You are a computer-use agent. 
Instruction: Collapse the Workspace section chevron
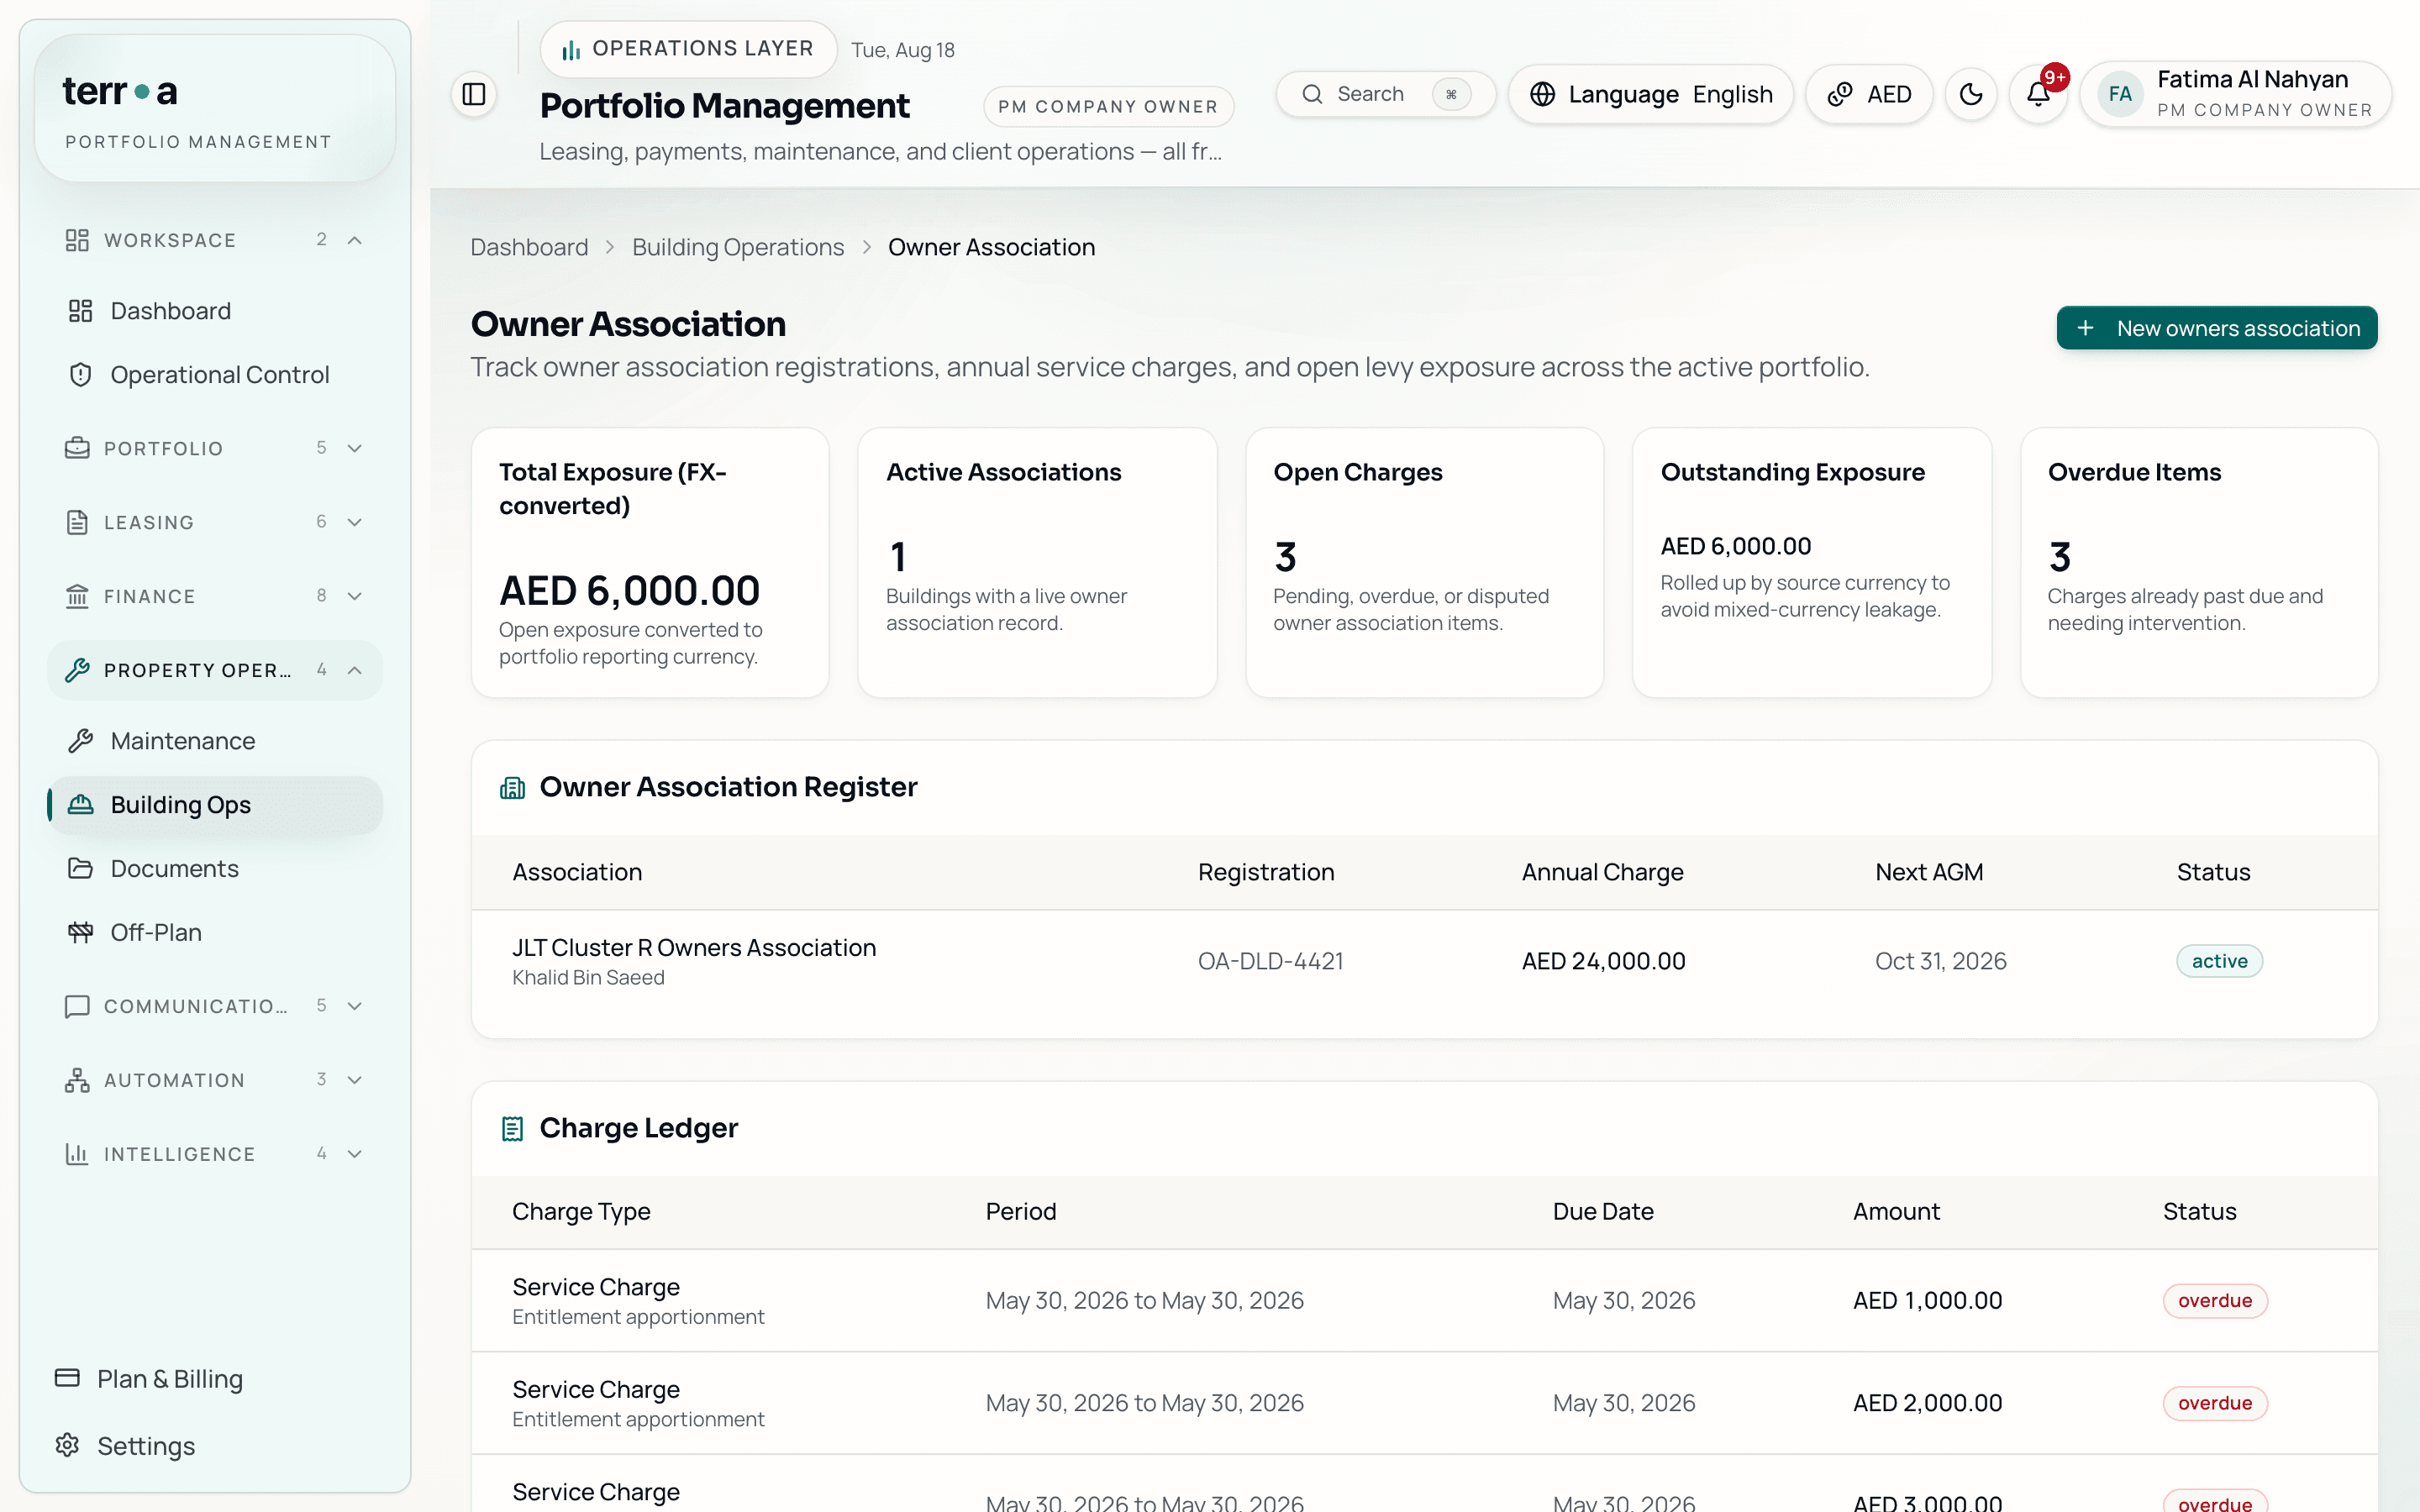point(355,240)
